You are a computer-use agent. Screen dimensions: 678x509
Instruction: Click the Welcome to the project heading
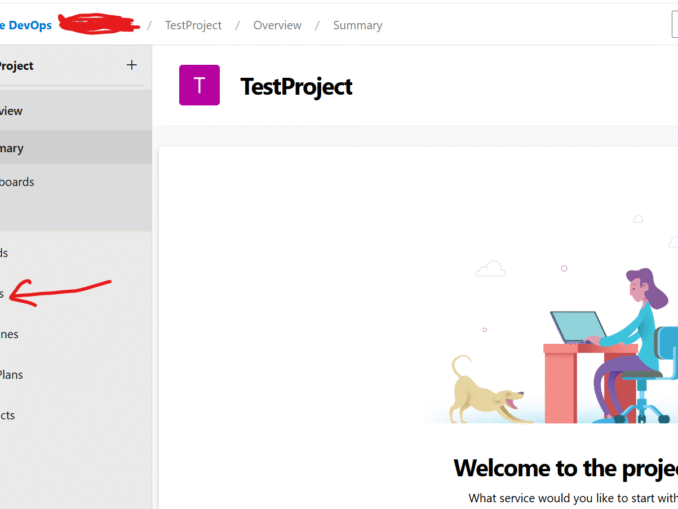tap(565, 468)
